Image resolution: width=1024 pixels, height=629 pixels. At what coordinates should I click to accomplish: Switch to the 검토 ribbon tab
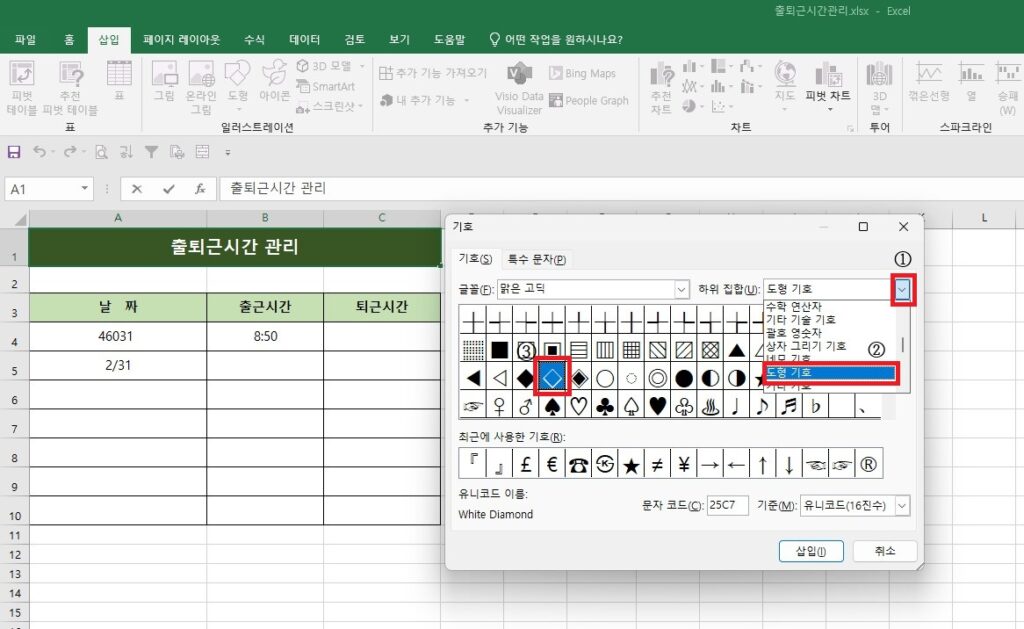(x=355, y=40)
